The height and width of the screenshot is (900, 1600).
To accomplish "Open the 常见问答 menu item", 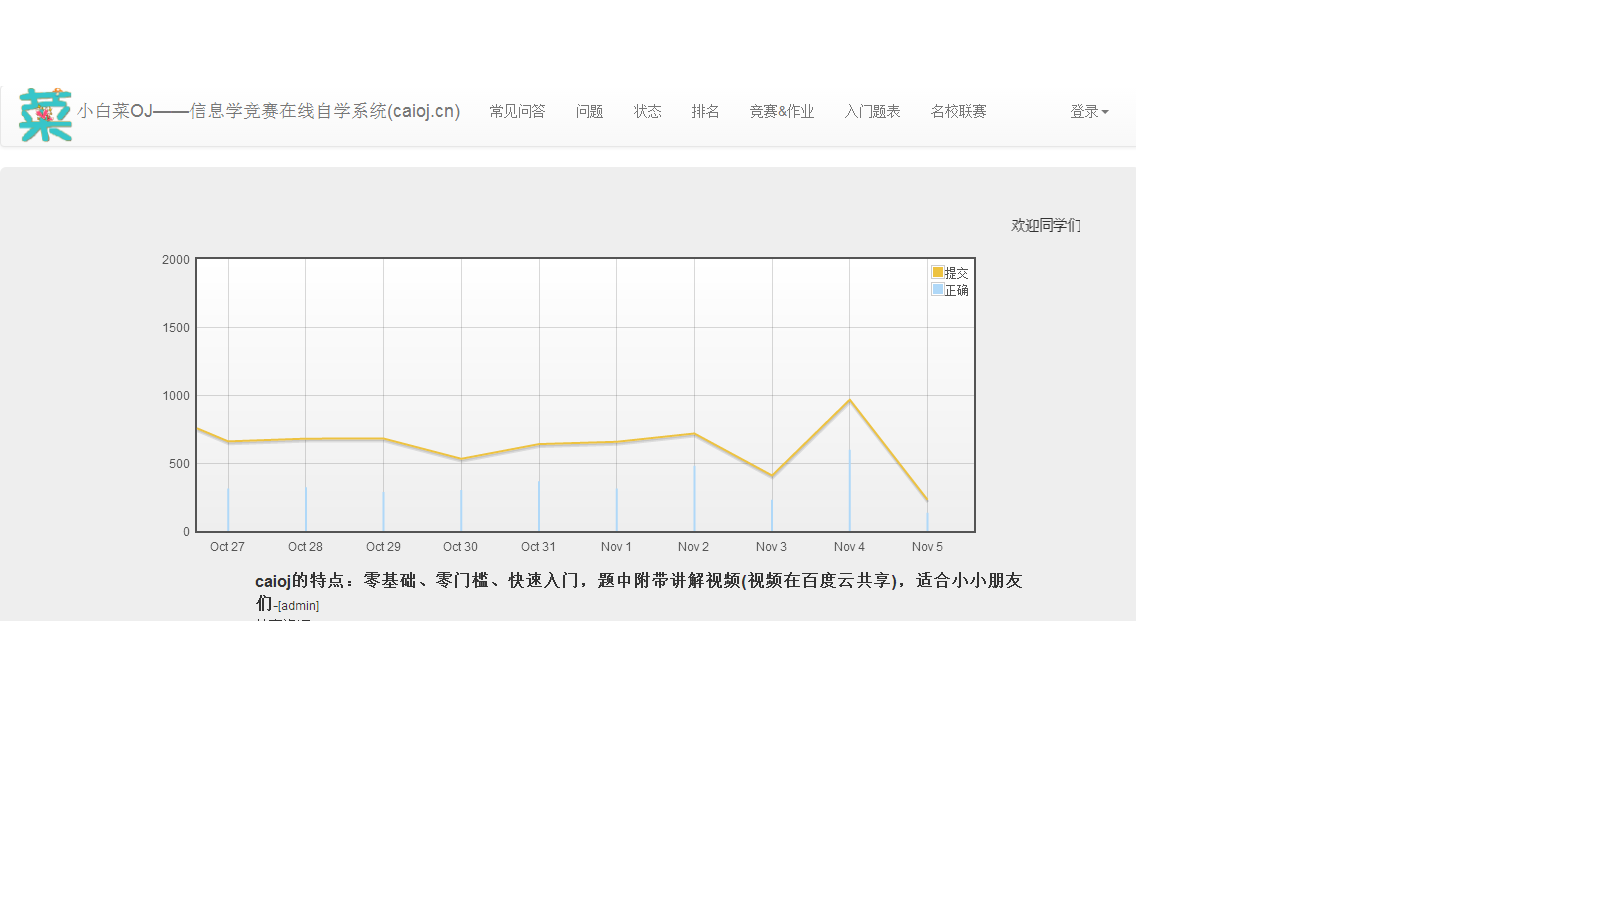I will [517, 111].
